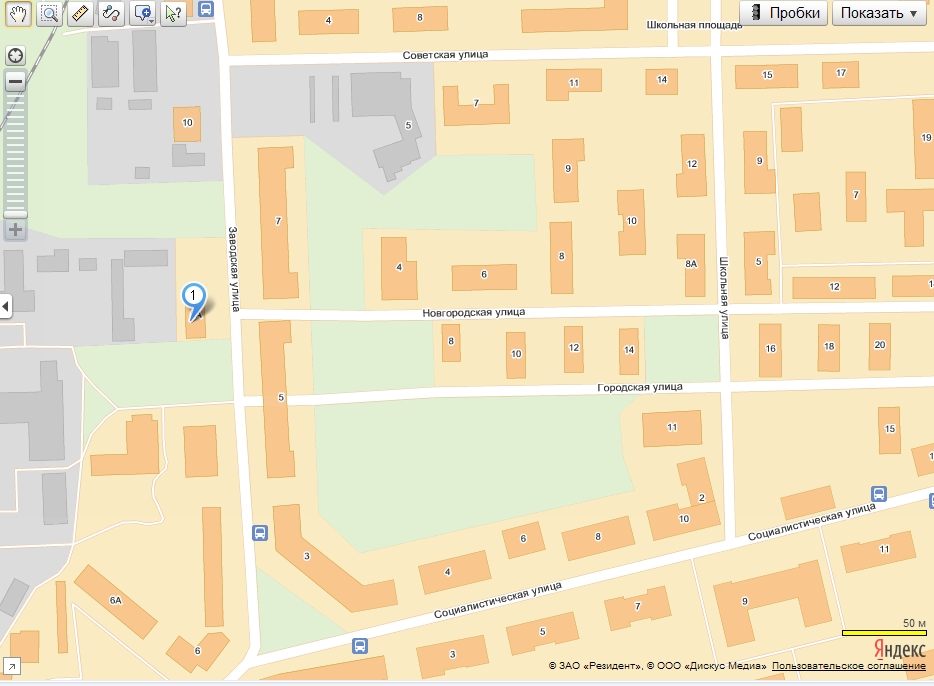
Task: Open the Показать dropdown menu
Action: coord(879,13)
